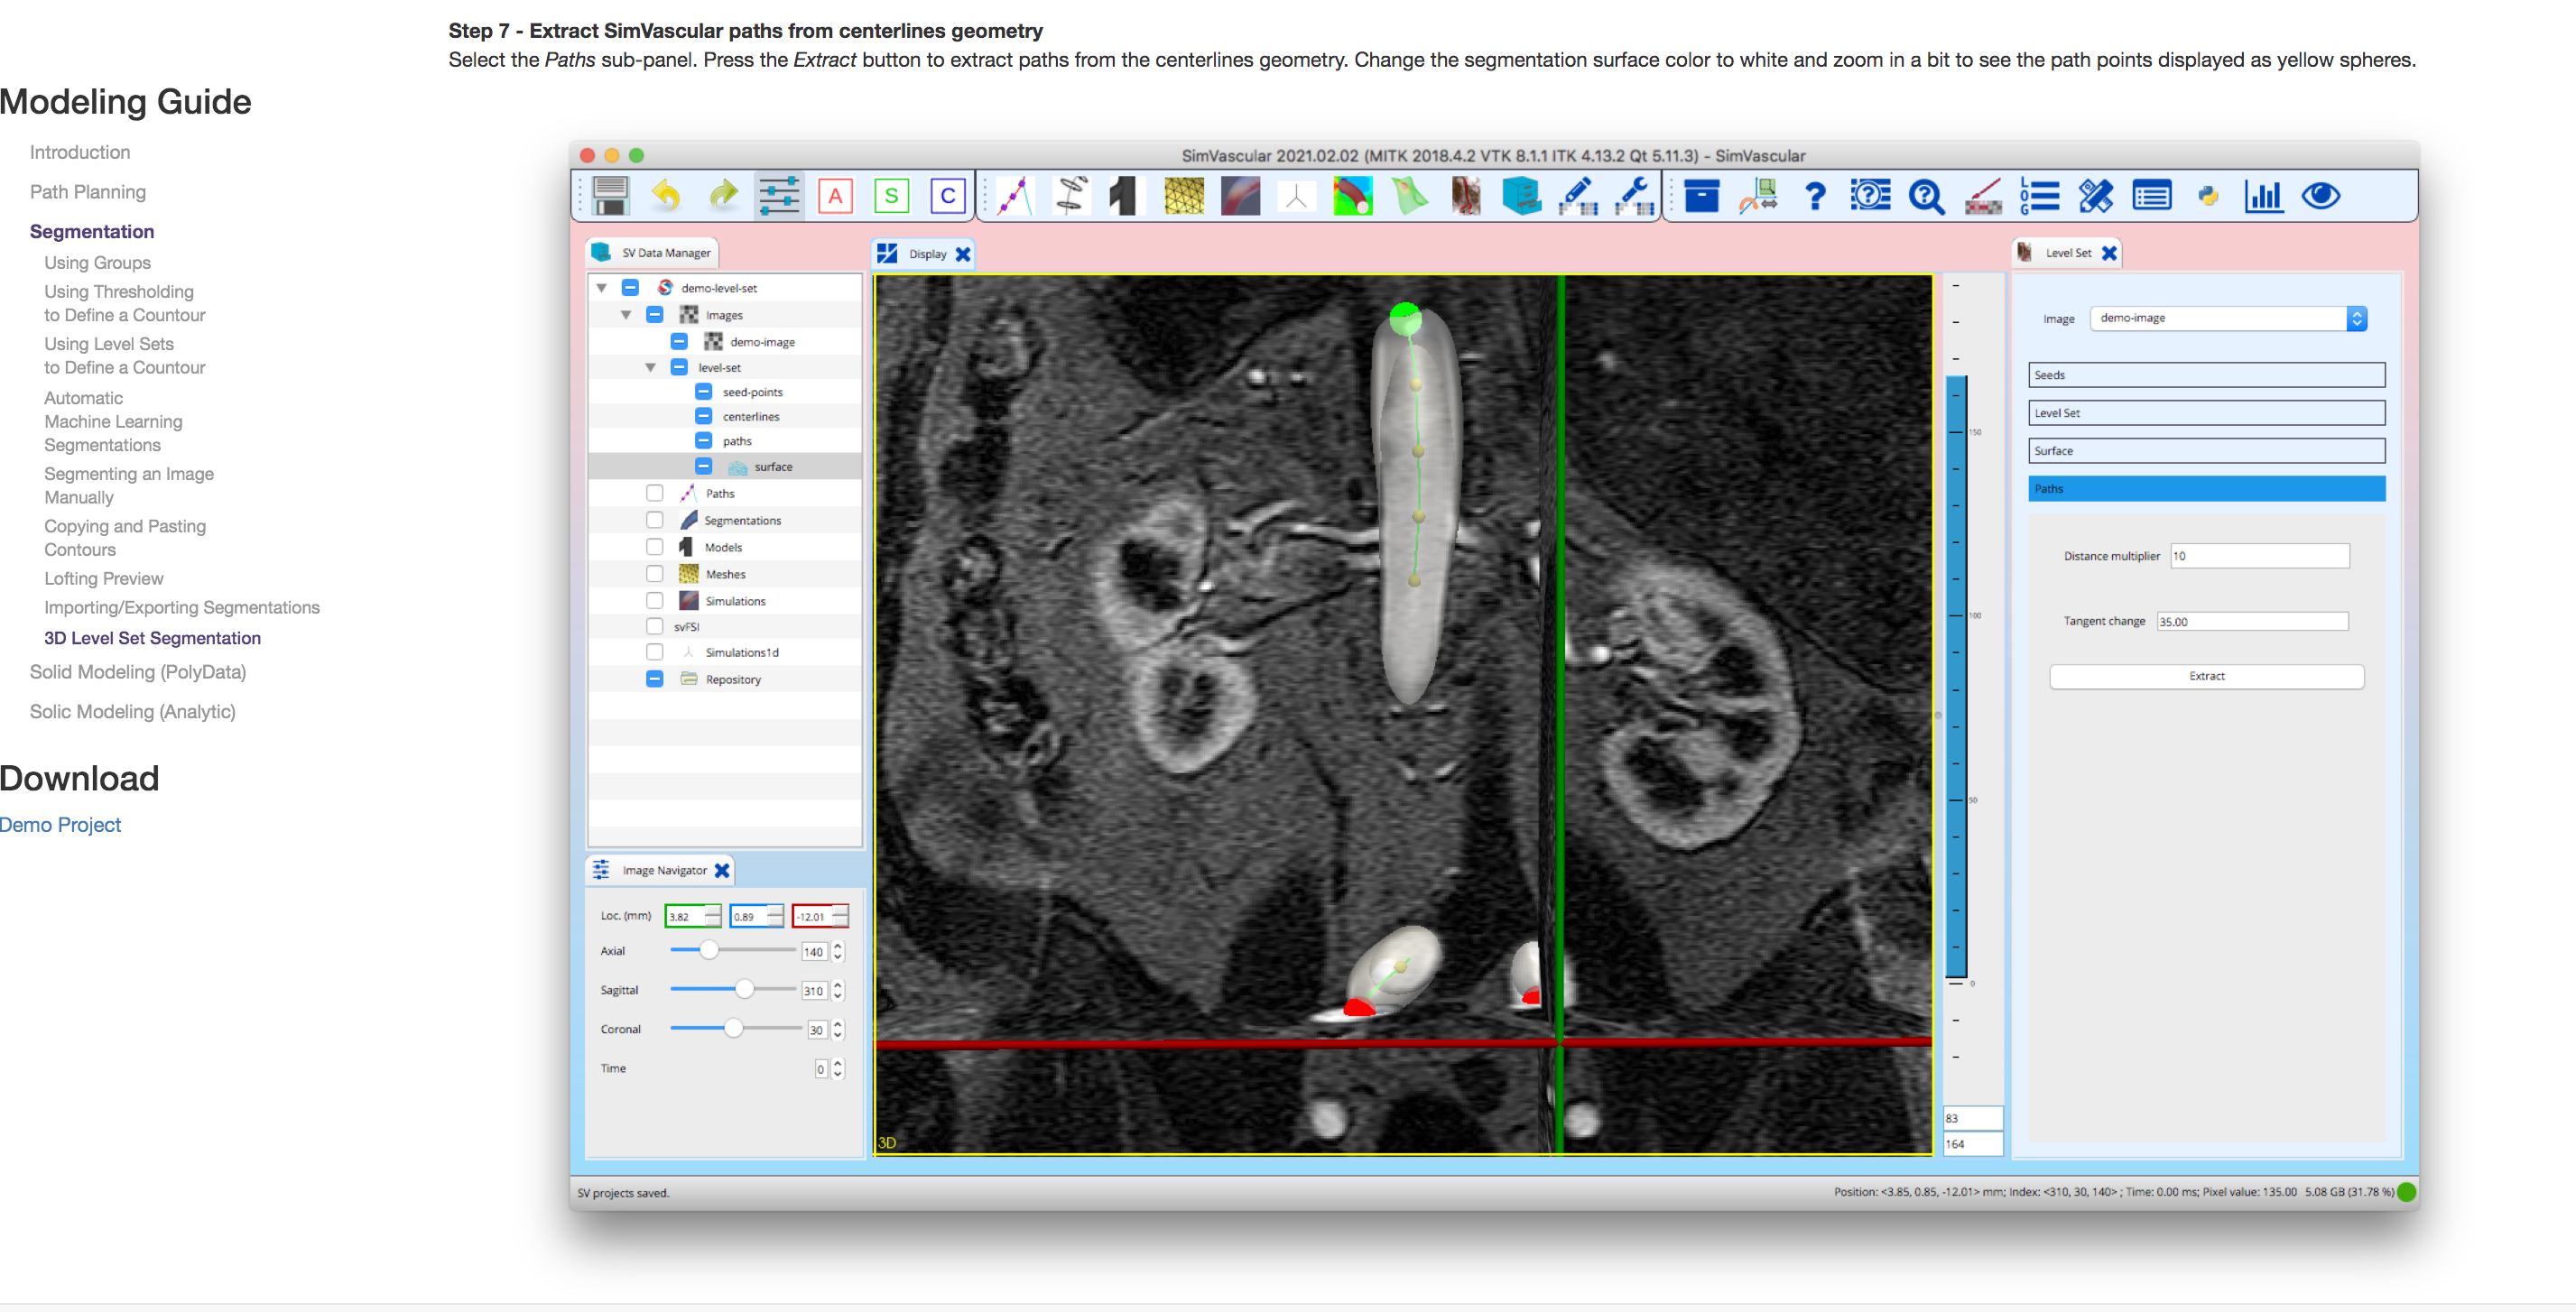Open the Demo Project download link
This screenshot has width=2576, height=1312.
point(60,825)
